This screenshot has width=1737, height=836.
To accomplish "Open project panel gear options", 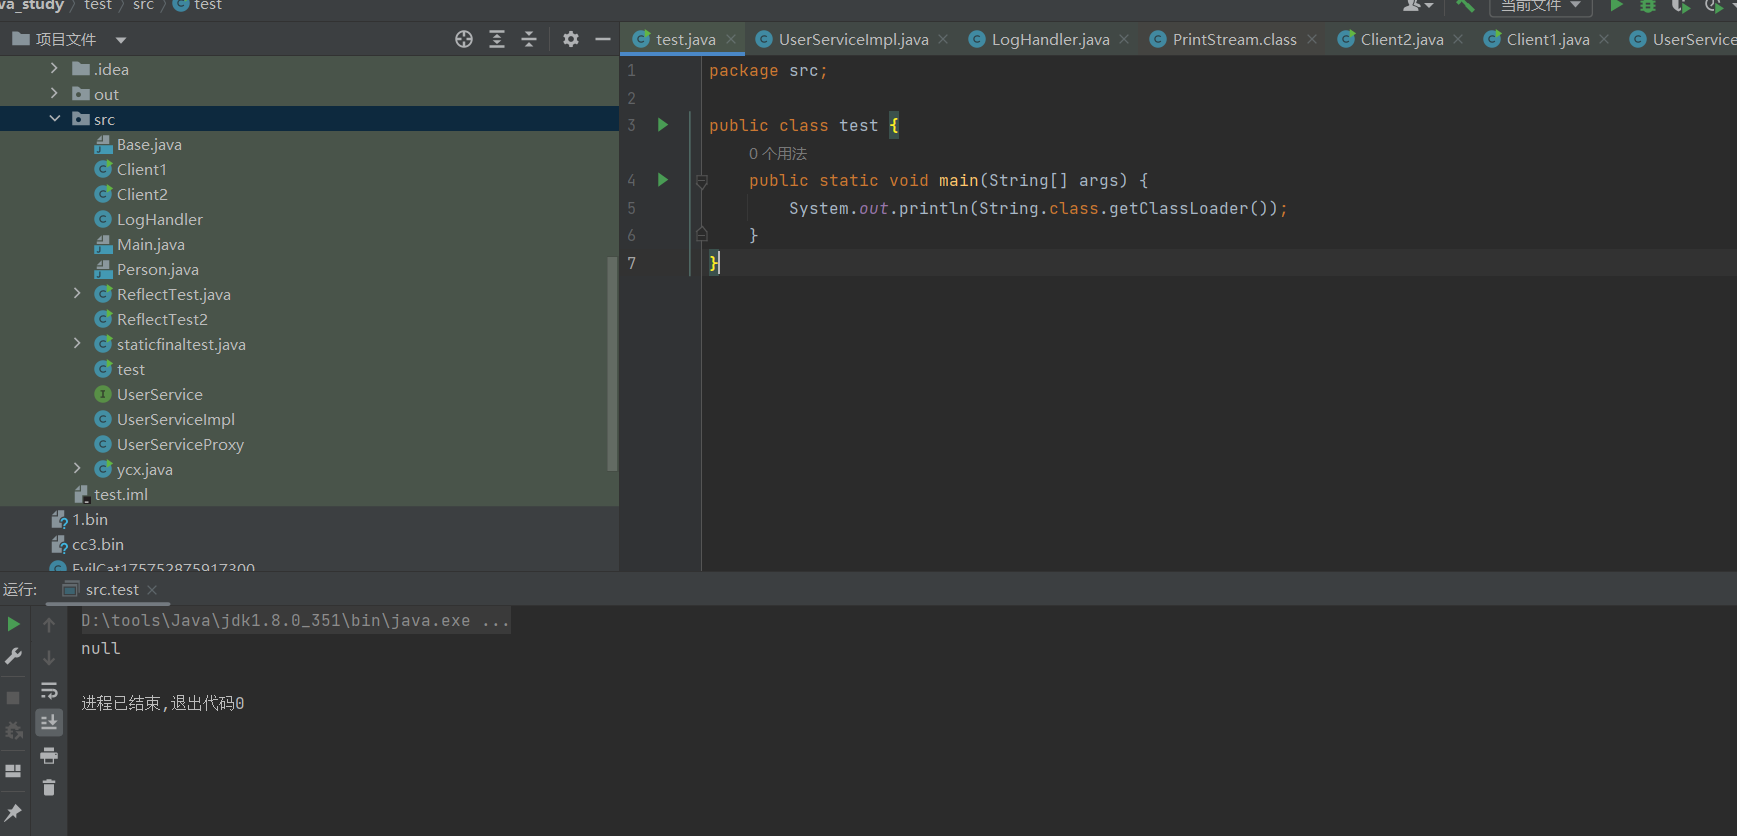I will click(571, 39).
